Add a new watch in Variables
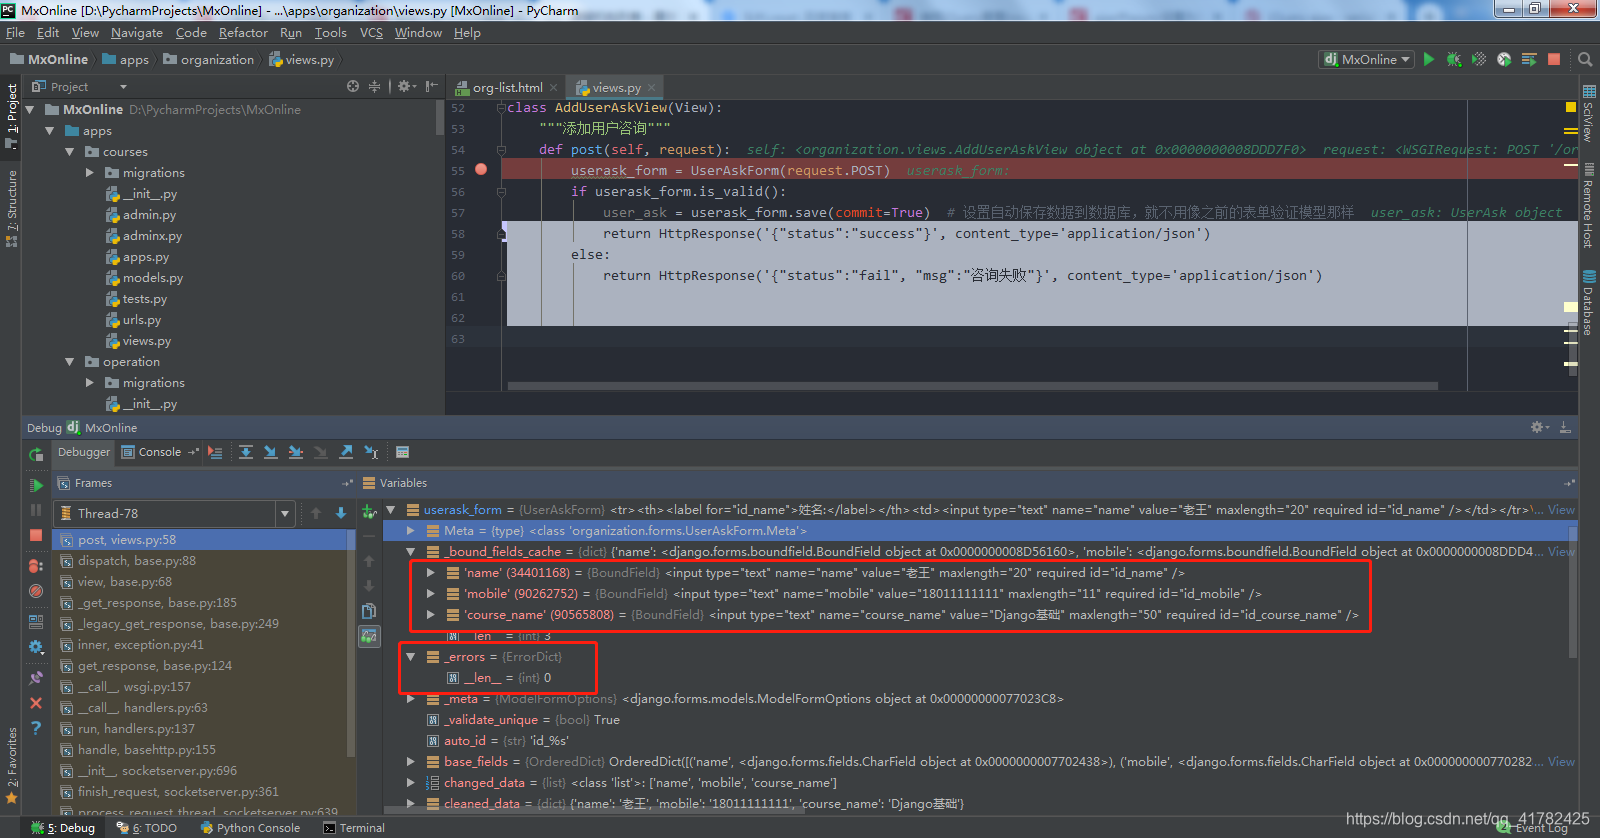The height and width of the screenshot is (838, 1600). pos(369,512)
